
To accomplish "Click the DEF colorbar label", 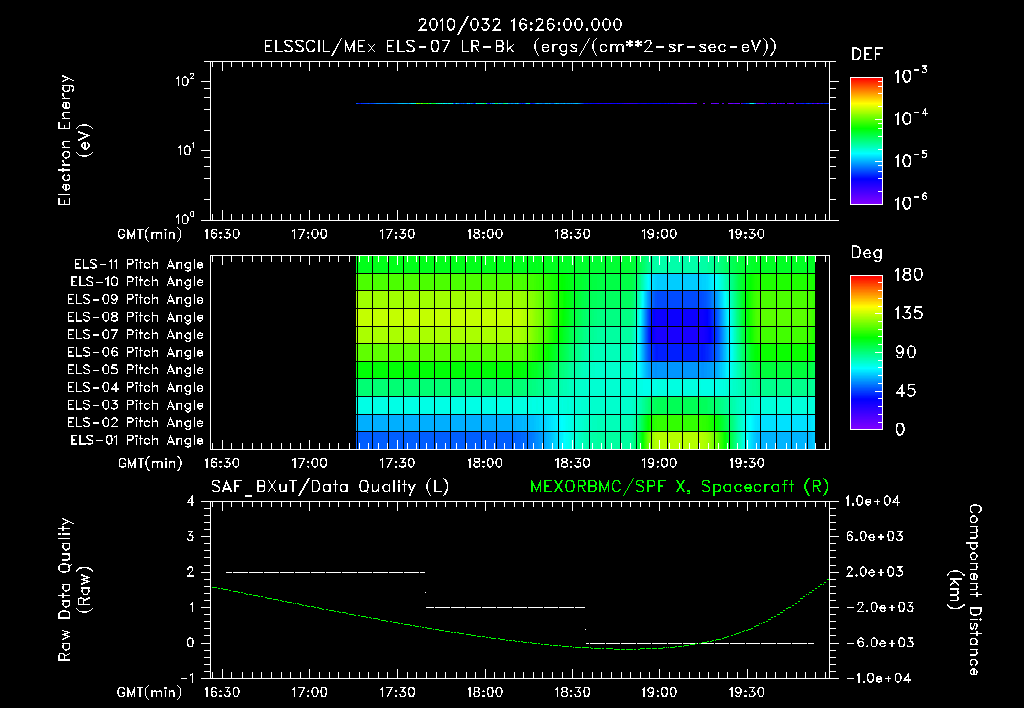I will coord(867,54).
